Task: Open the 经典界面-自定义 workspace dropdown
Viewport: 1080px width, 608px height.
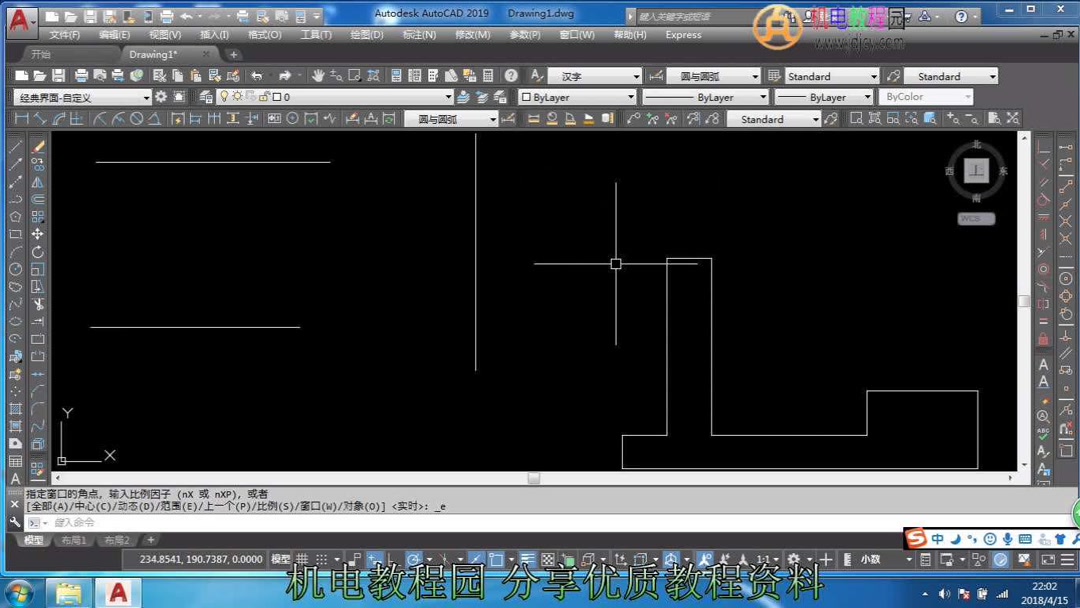Action: coord(147,96)
